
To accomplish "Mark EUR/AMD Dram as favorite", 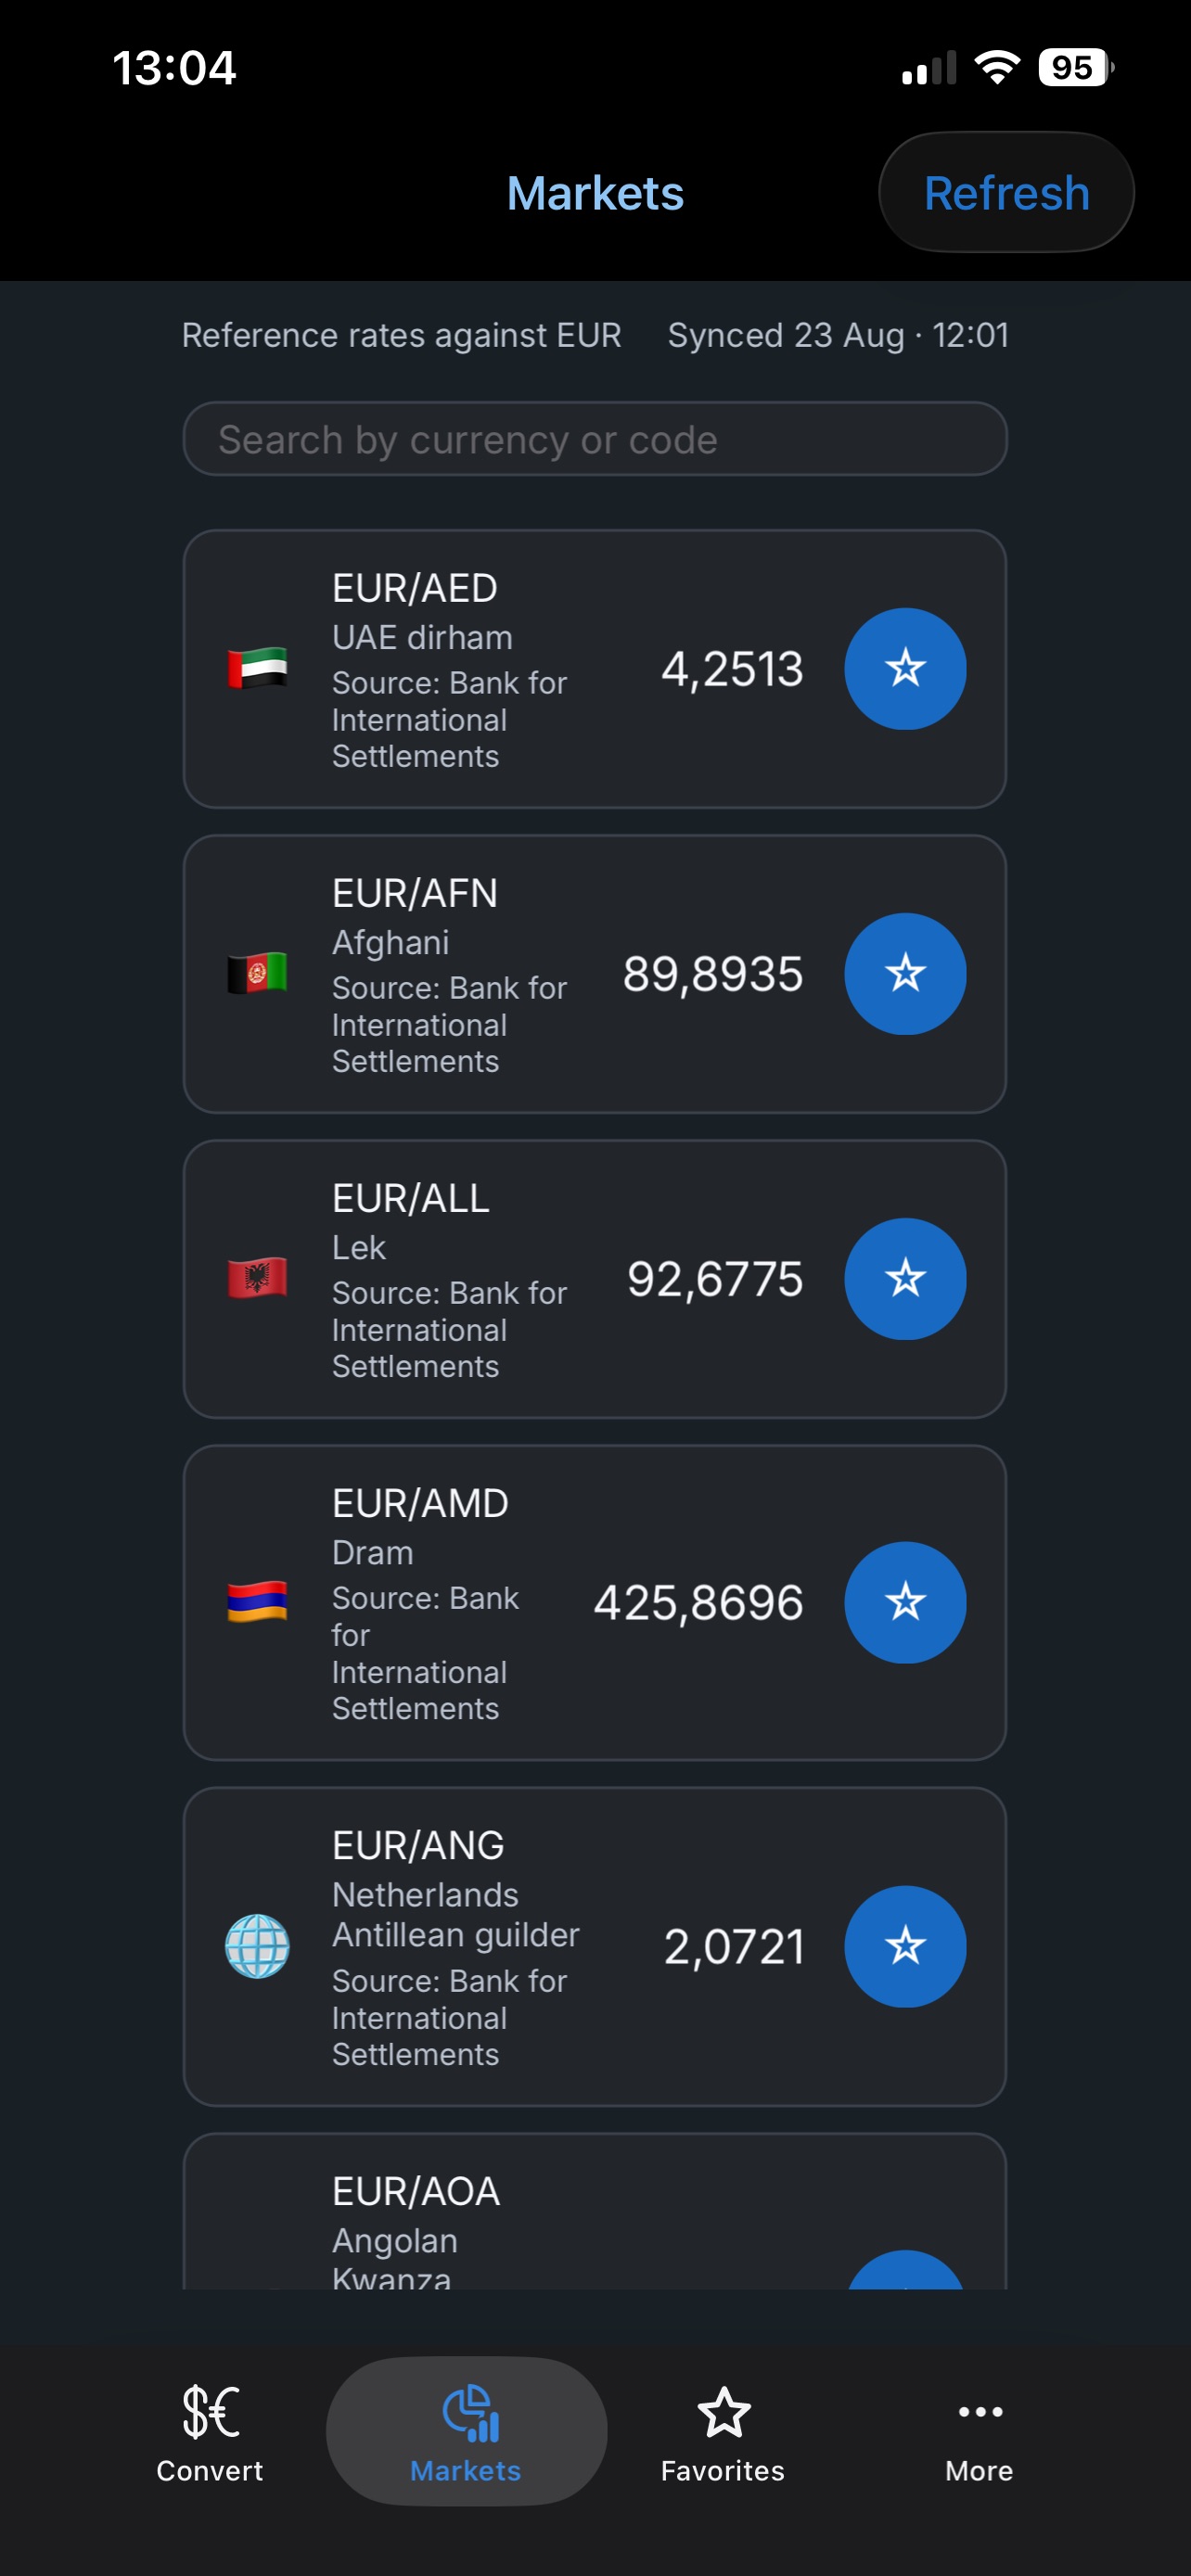I will coord(905,1602).
